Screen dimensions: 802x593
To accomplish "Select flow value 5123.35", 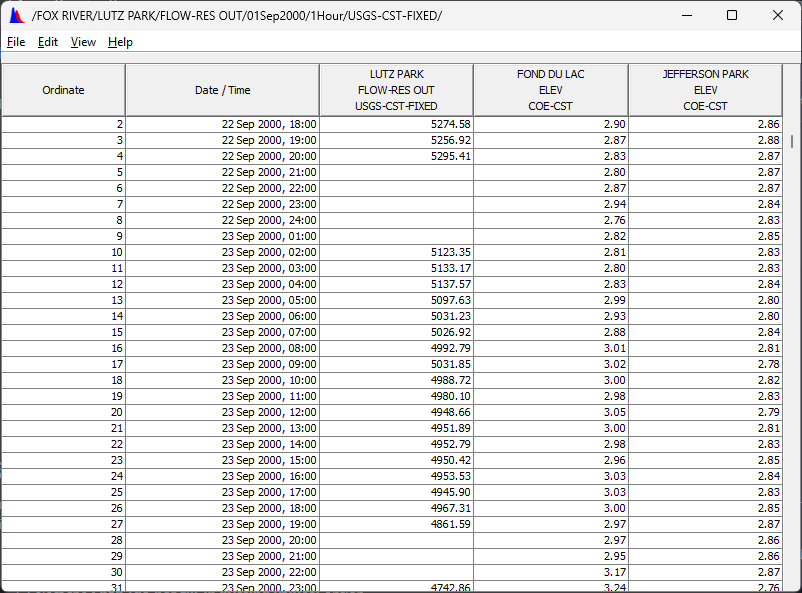I will pyautogui.click(x=396, y=252).
